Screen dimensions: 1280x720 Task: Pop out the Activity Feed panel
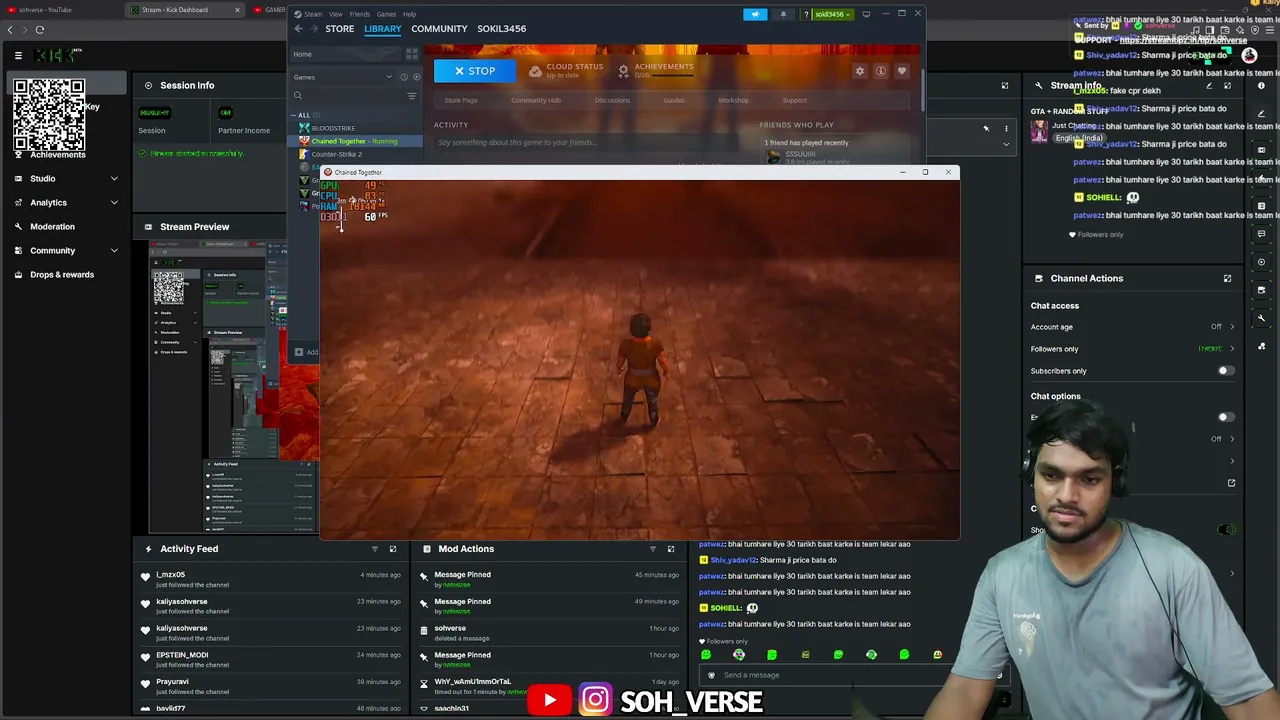(x=393, y=549)
